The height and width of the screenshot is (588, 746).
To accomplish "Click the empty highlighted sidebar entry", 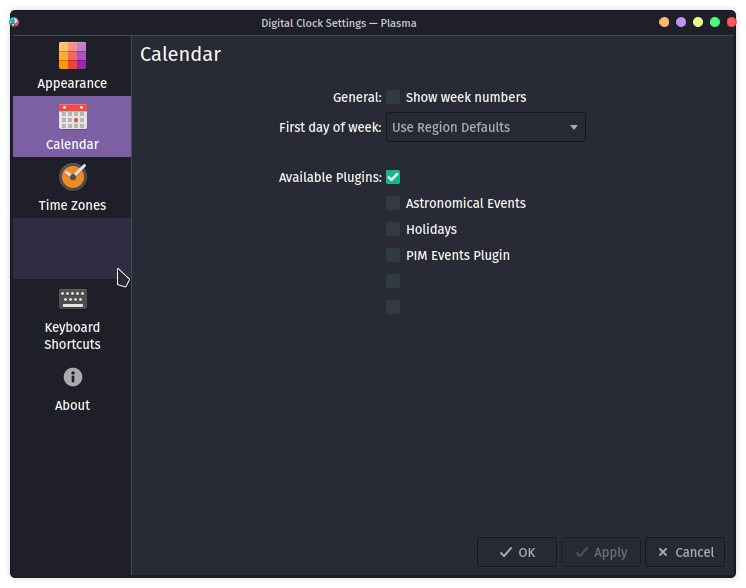I will tap(72, 248).
